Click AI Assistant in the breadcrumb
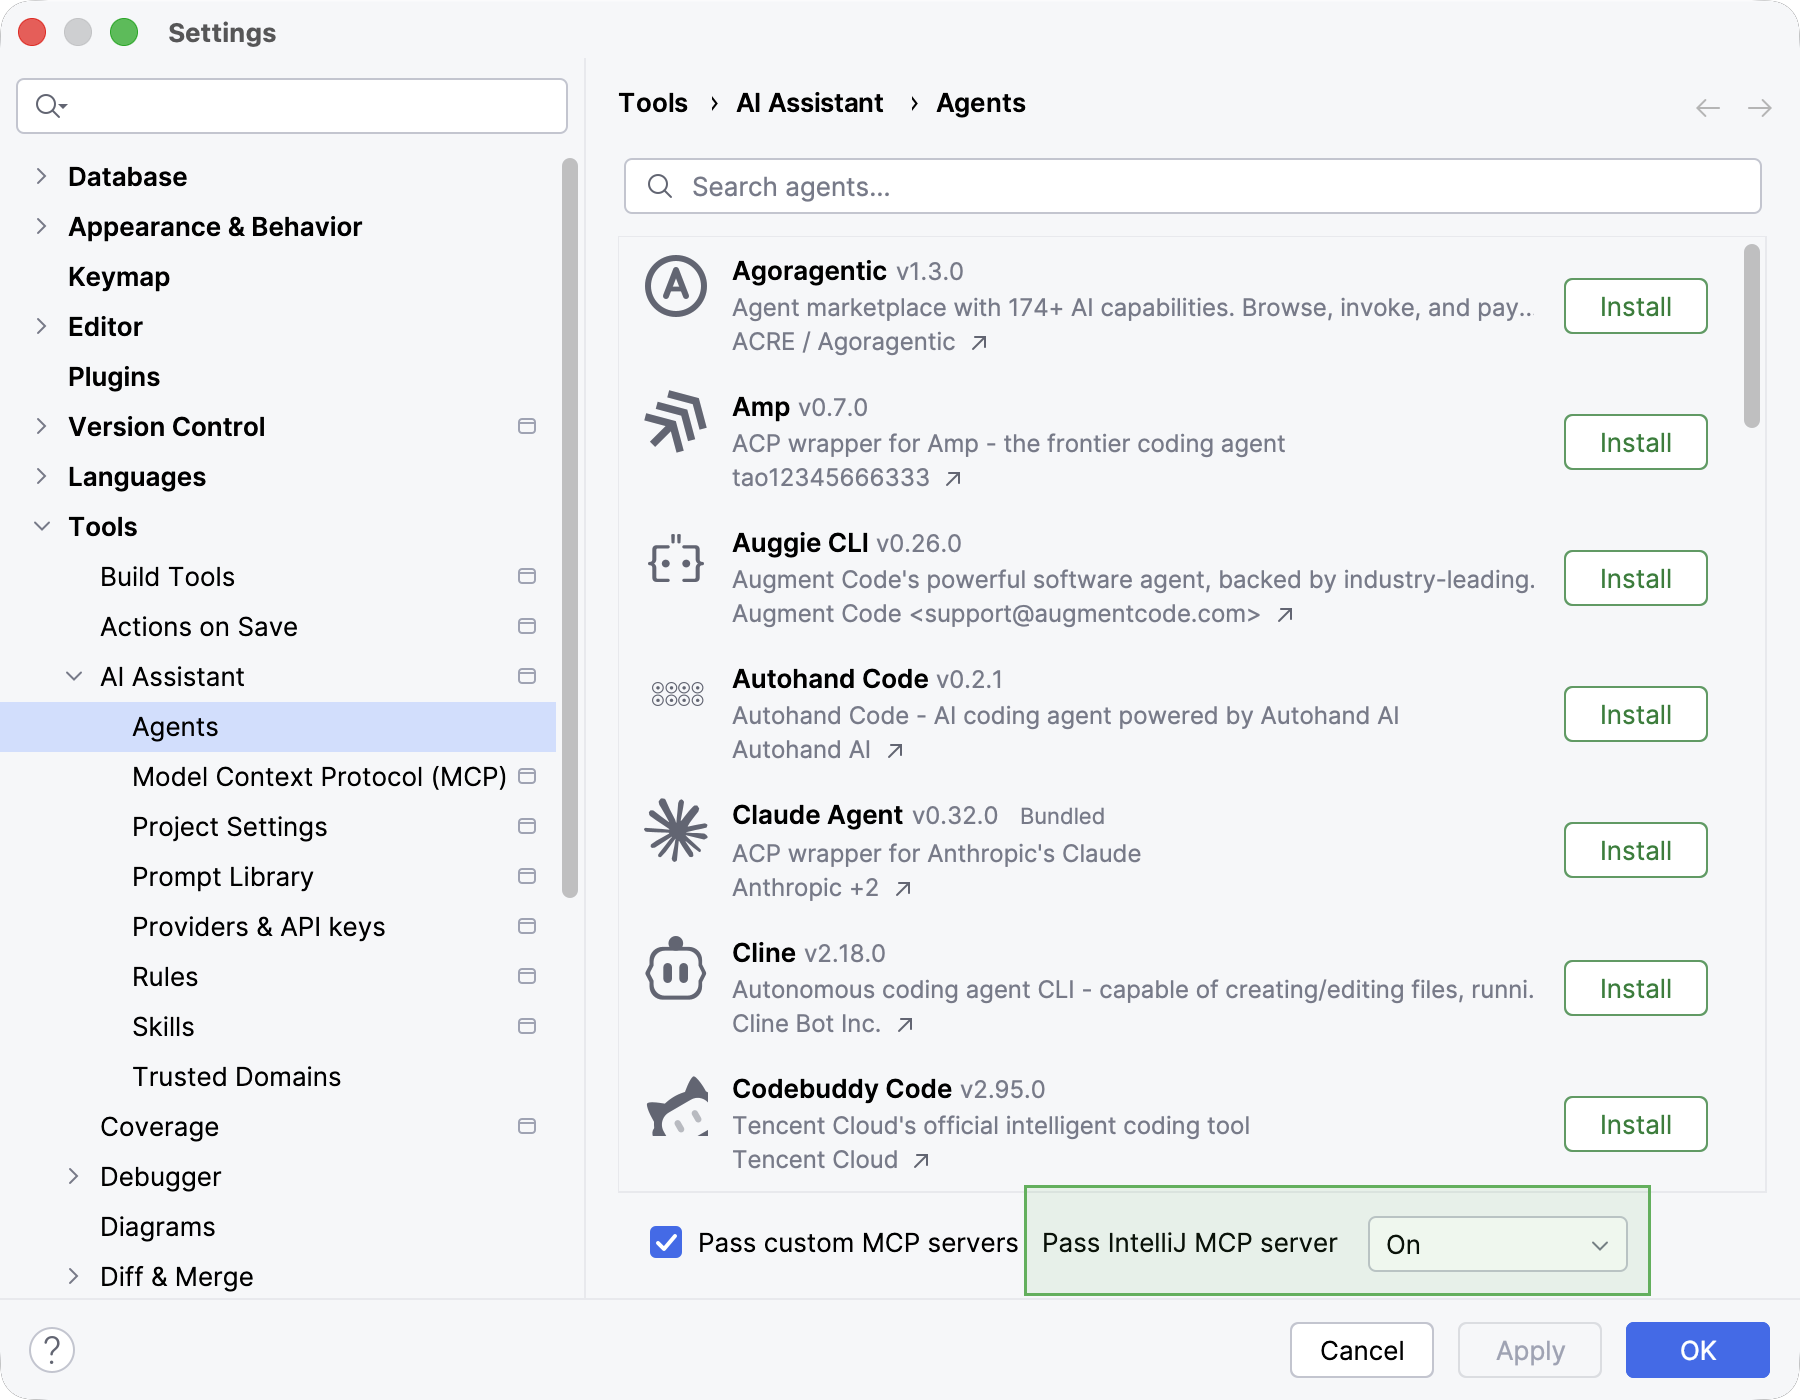Screen dimensions: 1800x1400 coord(810,103)
